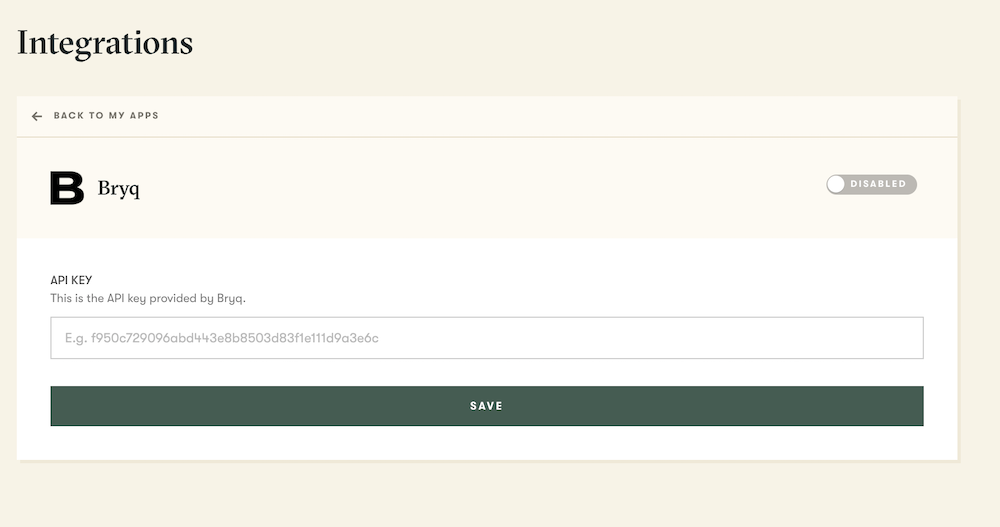Click the Bryq logo icon
The height and width of the screenshot is (527, 1000).
(67, 188)
